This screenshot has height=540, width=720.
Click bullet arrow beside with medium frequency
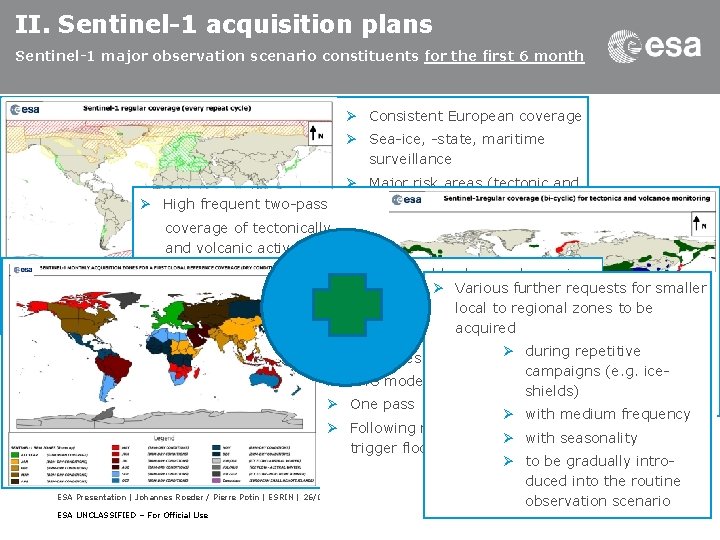click(508, 414)
